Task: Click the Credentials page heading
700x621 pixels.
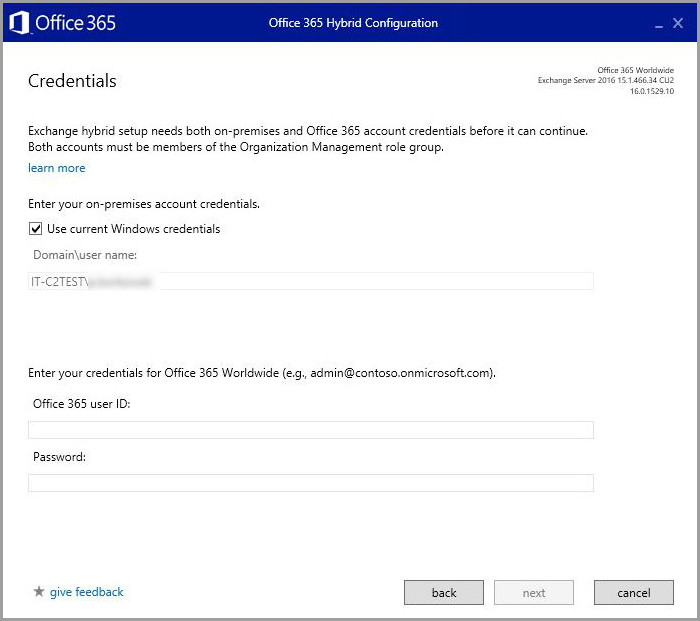Action: point(72,81)
